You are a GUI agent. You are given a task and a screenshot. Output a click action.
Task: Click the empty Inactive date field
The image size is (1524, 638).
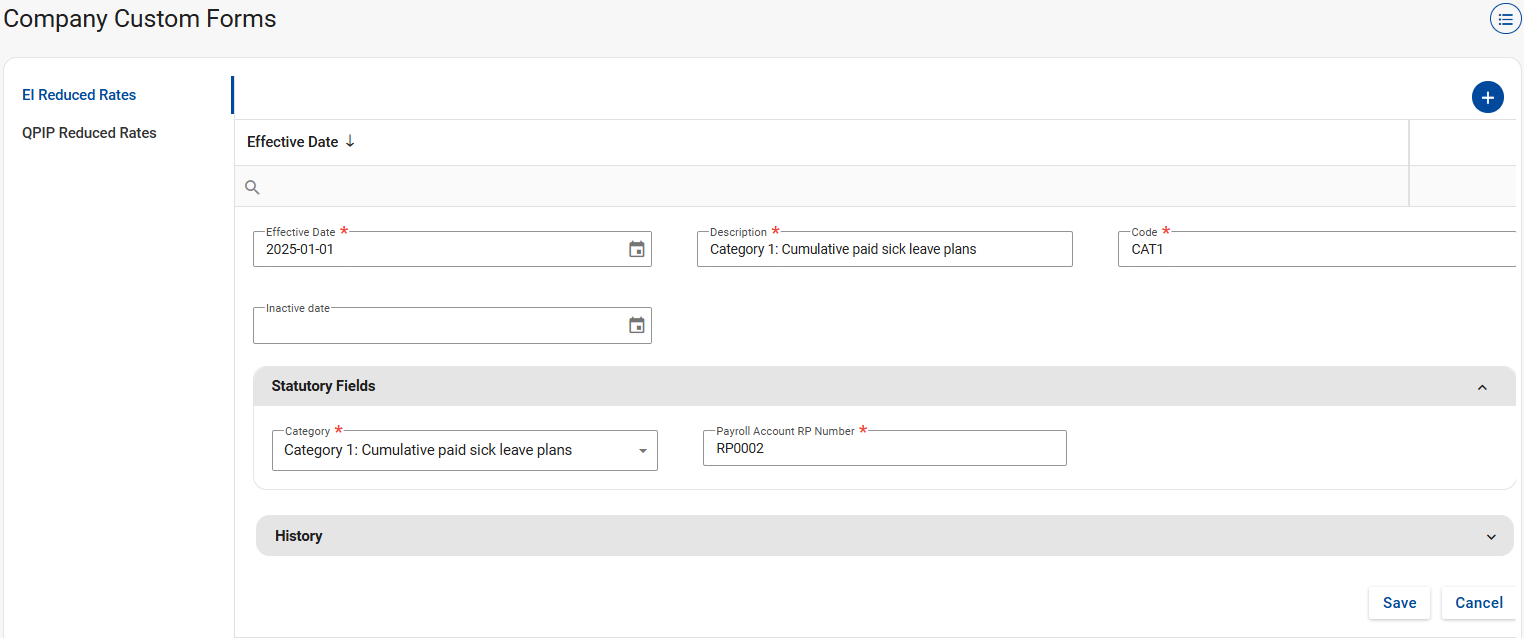440,326
